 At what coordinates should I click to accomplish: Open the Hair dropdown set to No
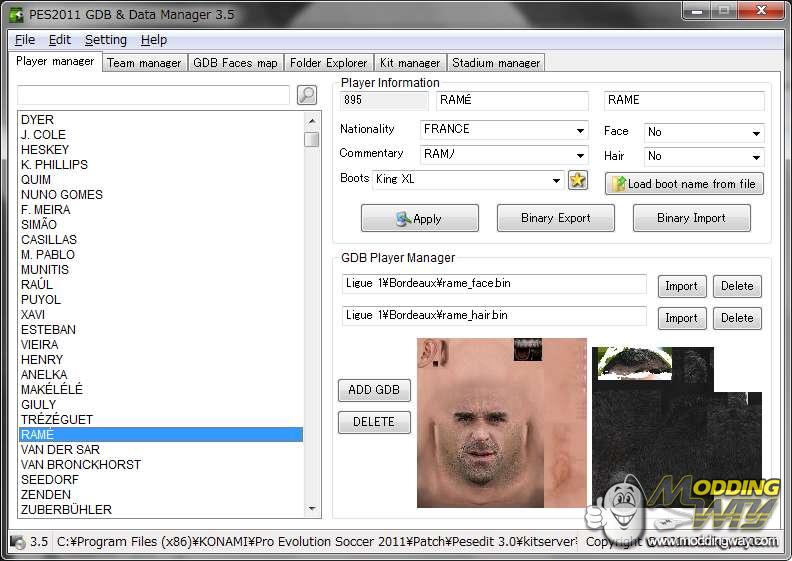[757, 157]
